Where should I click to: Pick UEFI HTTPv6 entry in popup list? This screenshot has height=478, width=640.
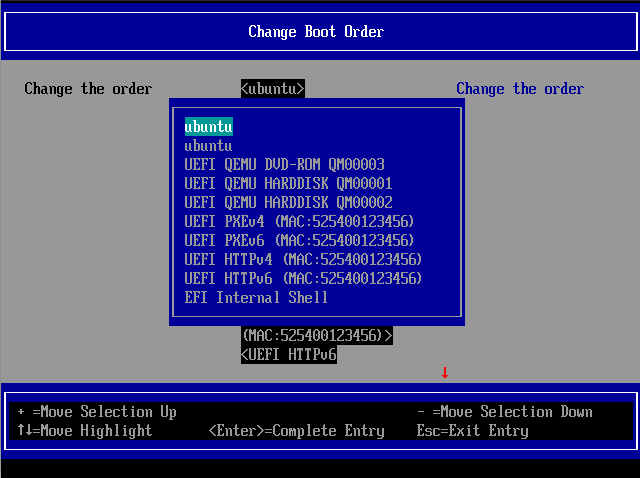[x=303, y=278]
